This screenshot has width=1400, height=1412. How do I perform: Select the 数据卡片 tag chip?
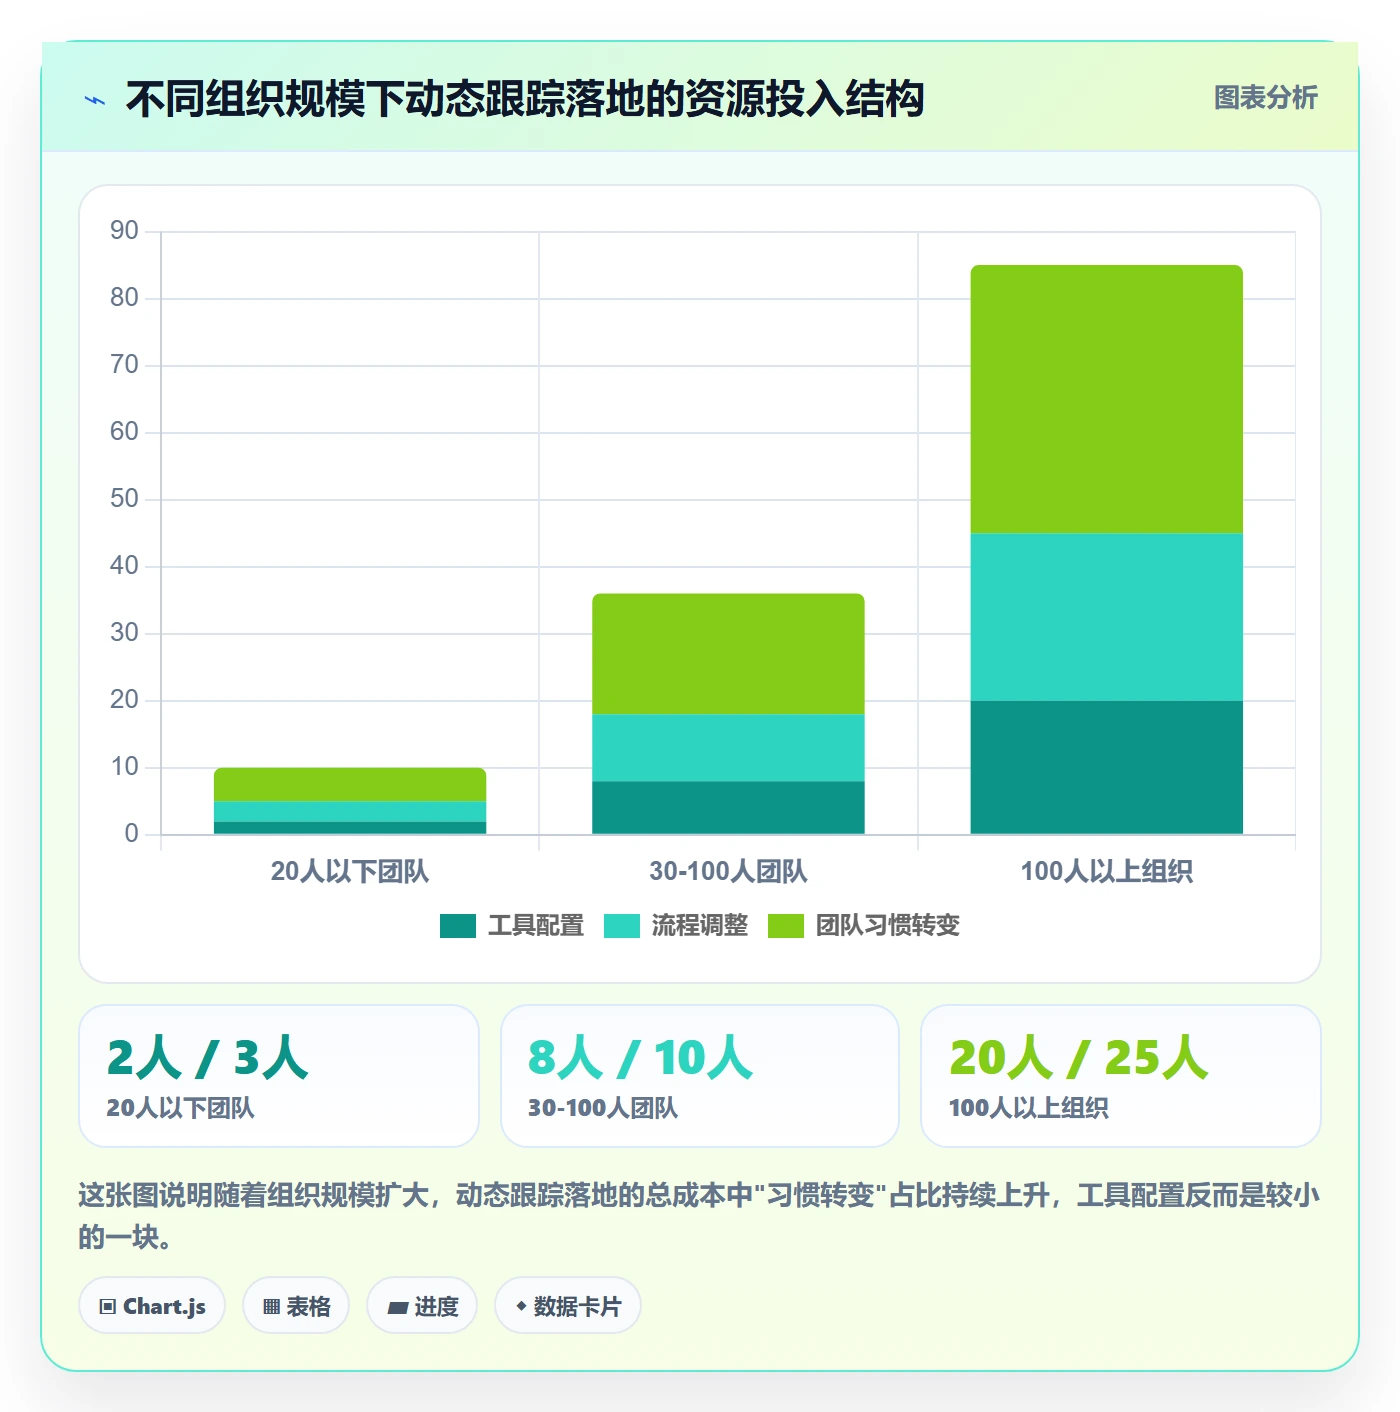coord(568,1306)
